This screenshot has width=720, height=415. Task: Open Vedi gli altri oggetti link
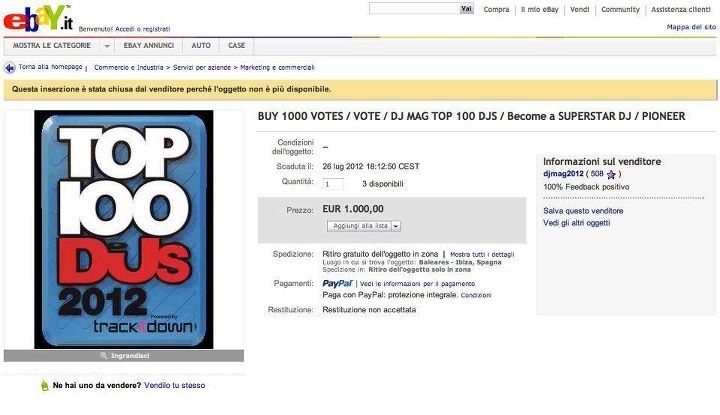coord(577,223)
